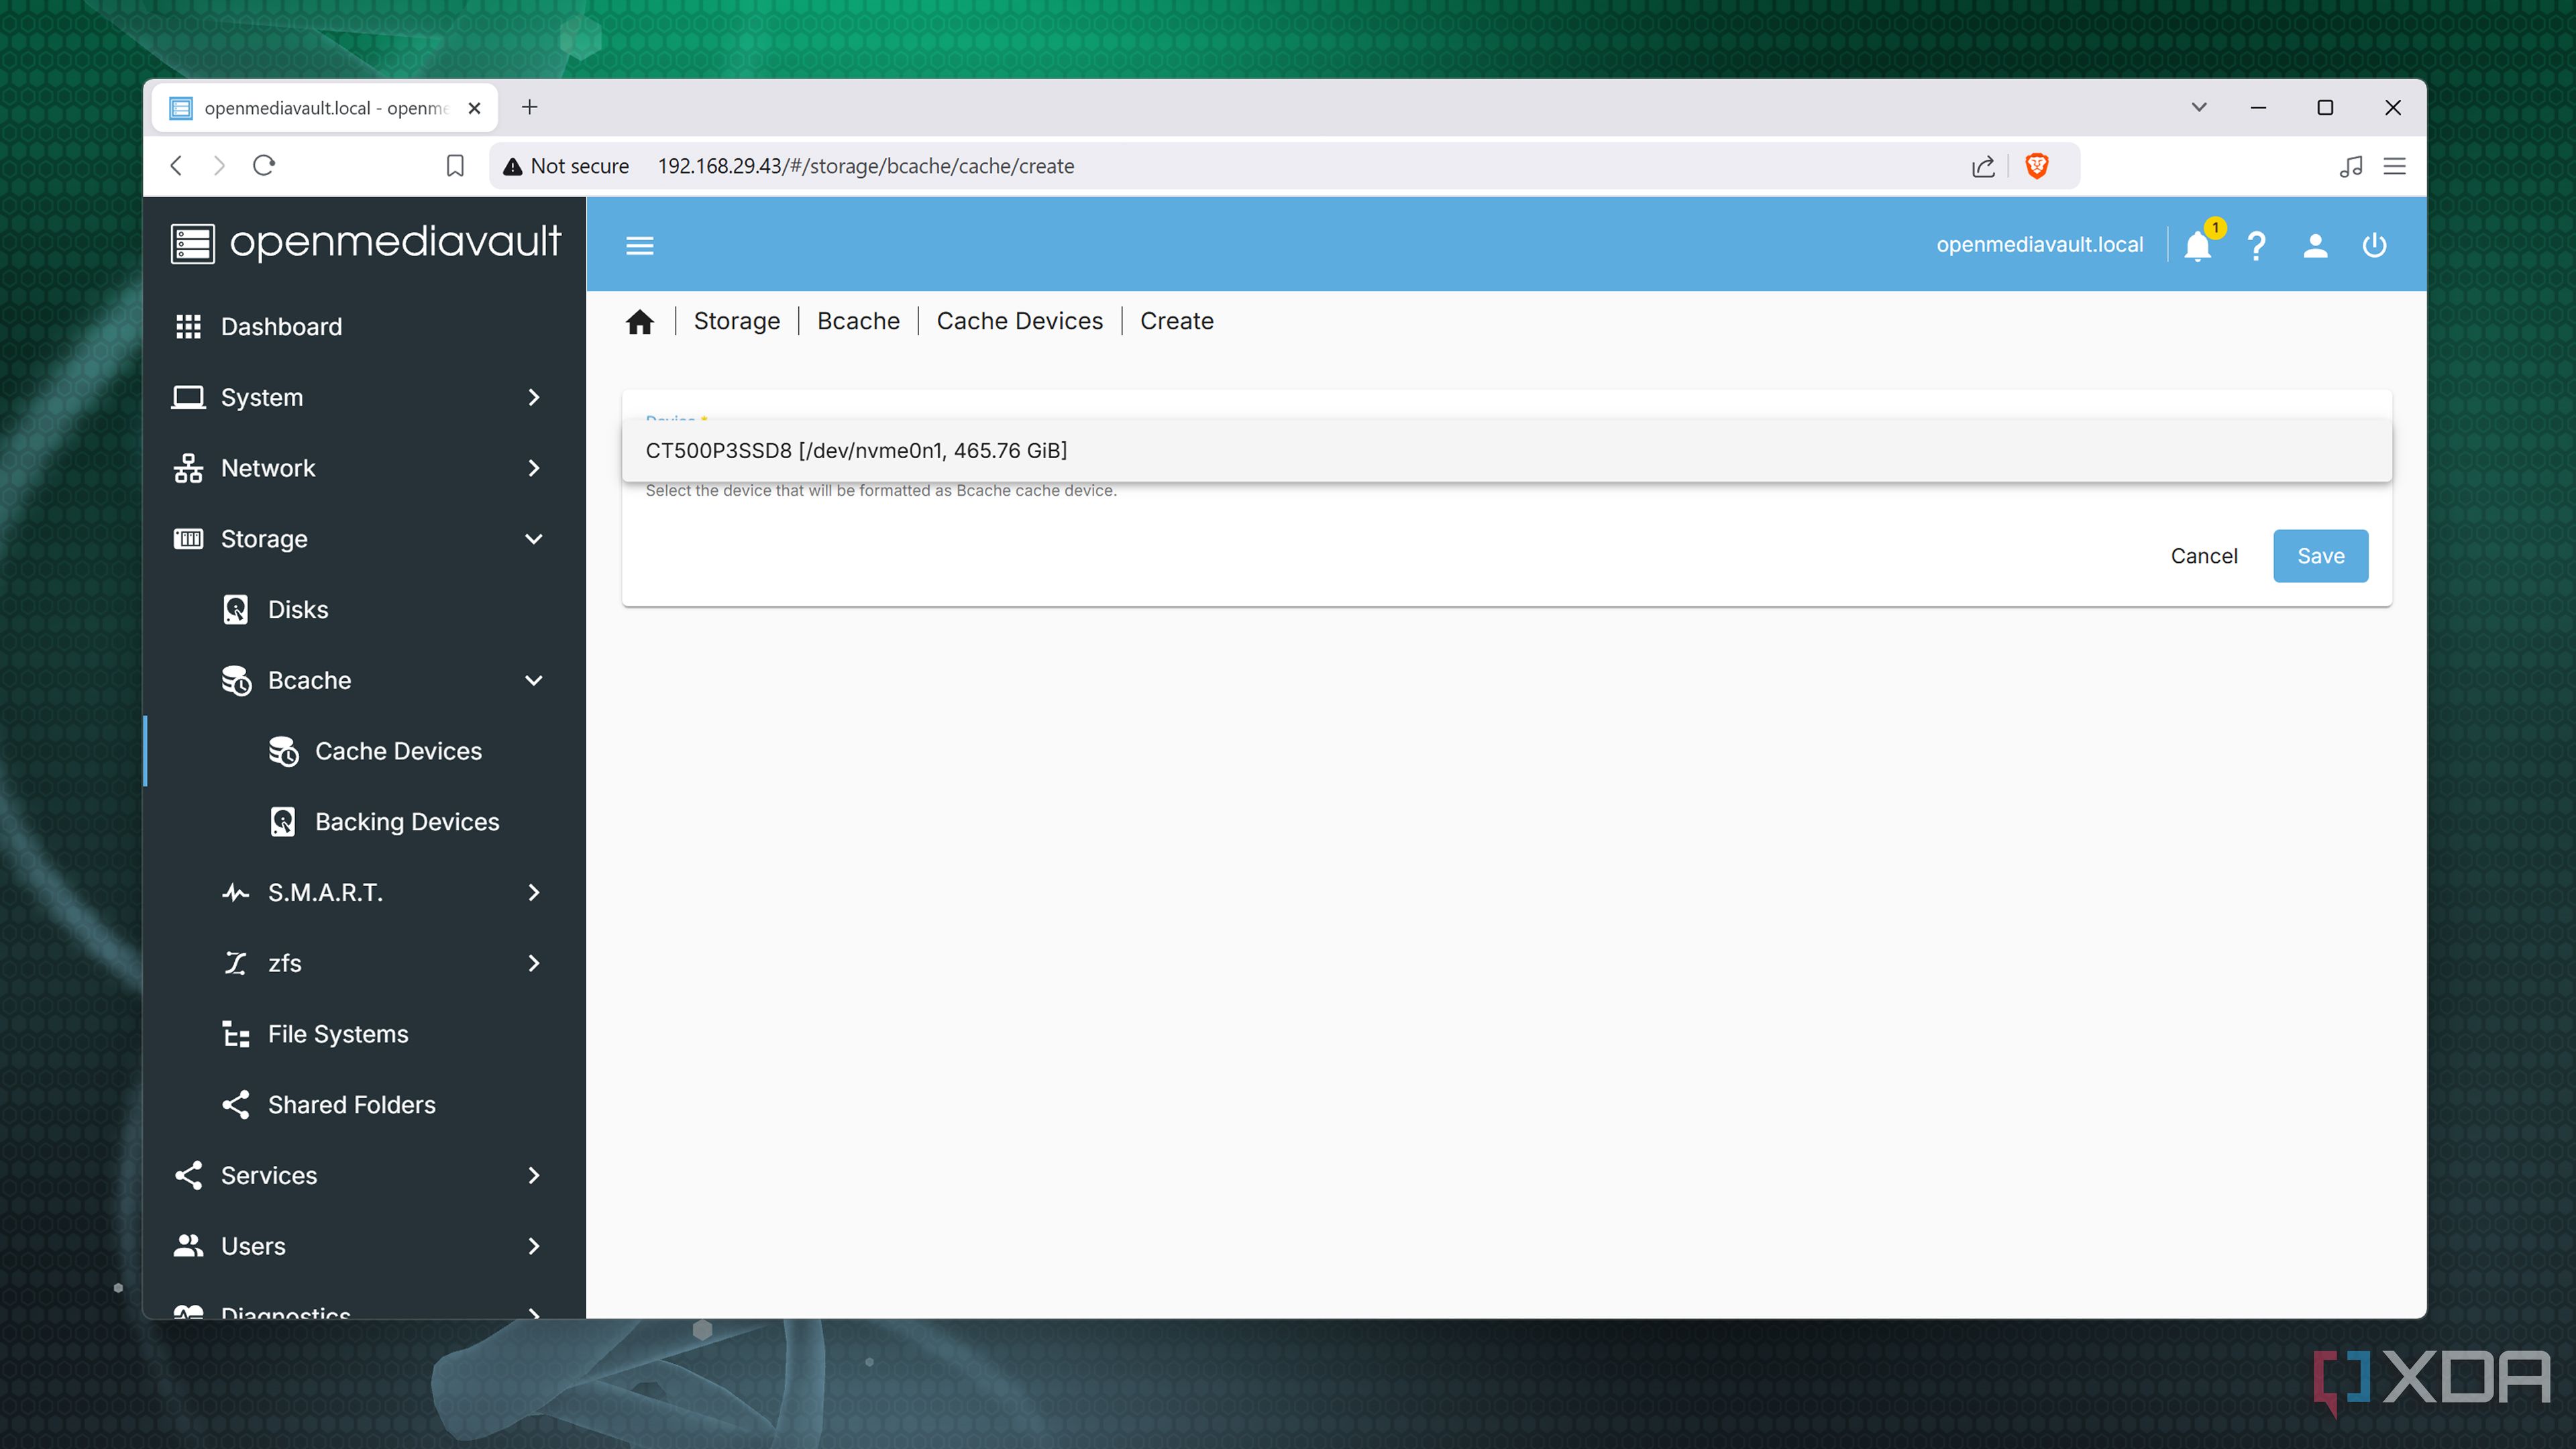Expand the S.M.A.R.T. submenu chevron
Screen dimensions: 2576x1449
tap(534, 892)
